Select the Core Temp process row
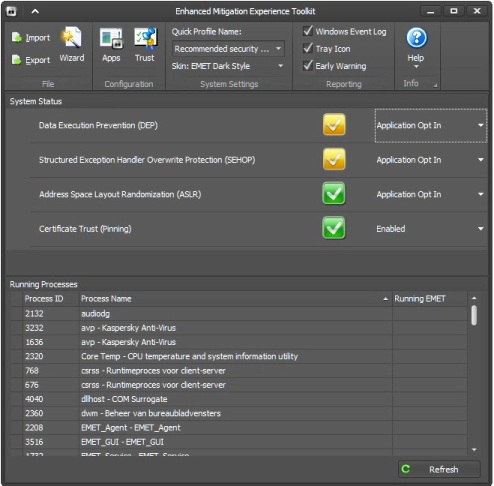 (239, 356)
